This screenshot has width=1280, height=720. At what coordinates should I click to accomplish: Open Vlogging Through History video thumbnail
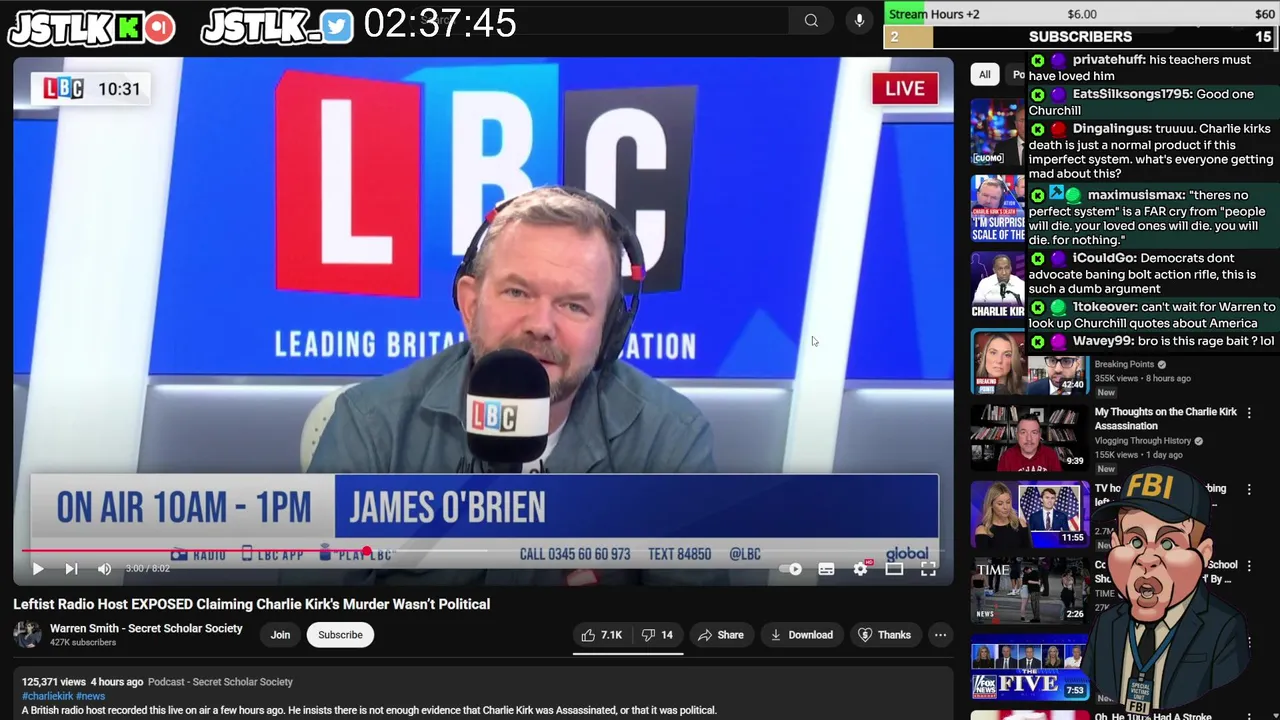pos(1029,437)
